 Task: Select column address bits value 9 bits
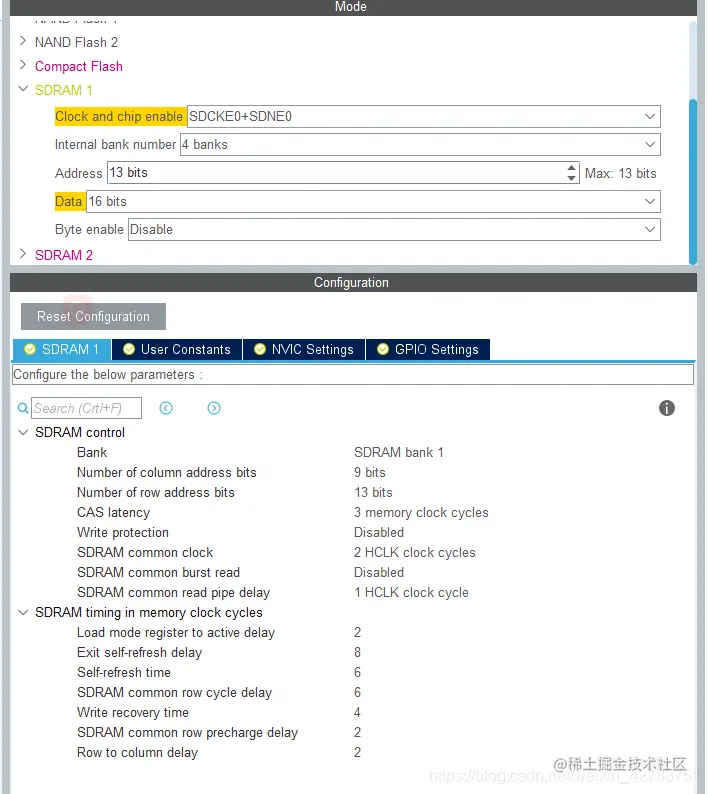click(370, 472)
